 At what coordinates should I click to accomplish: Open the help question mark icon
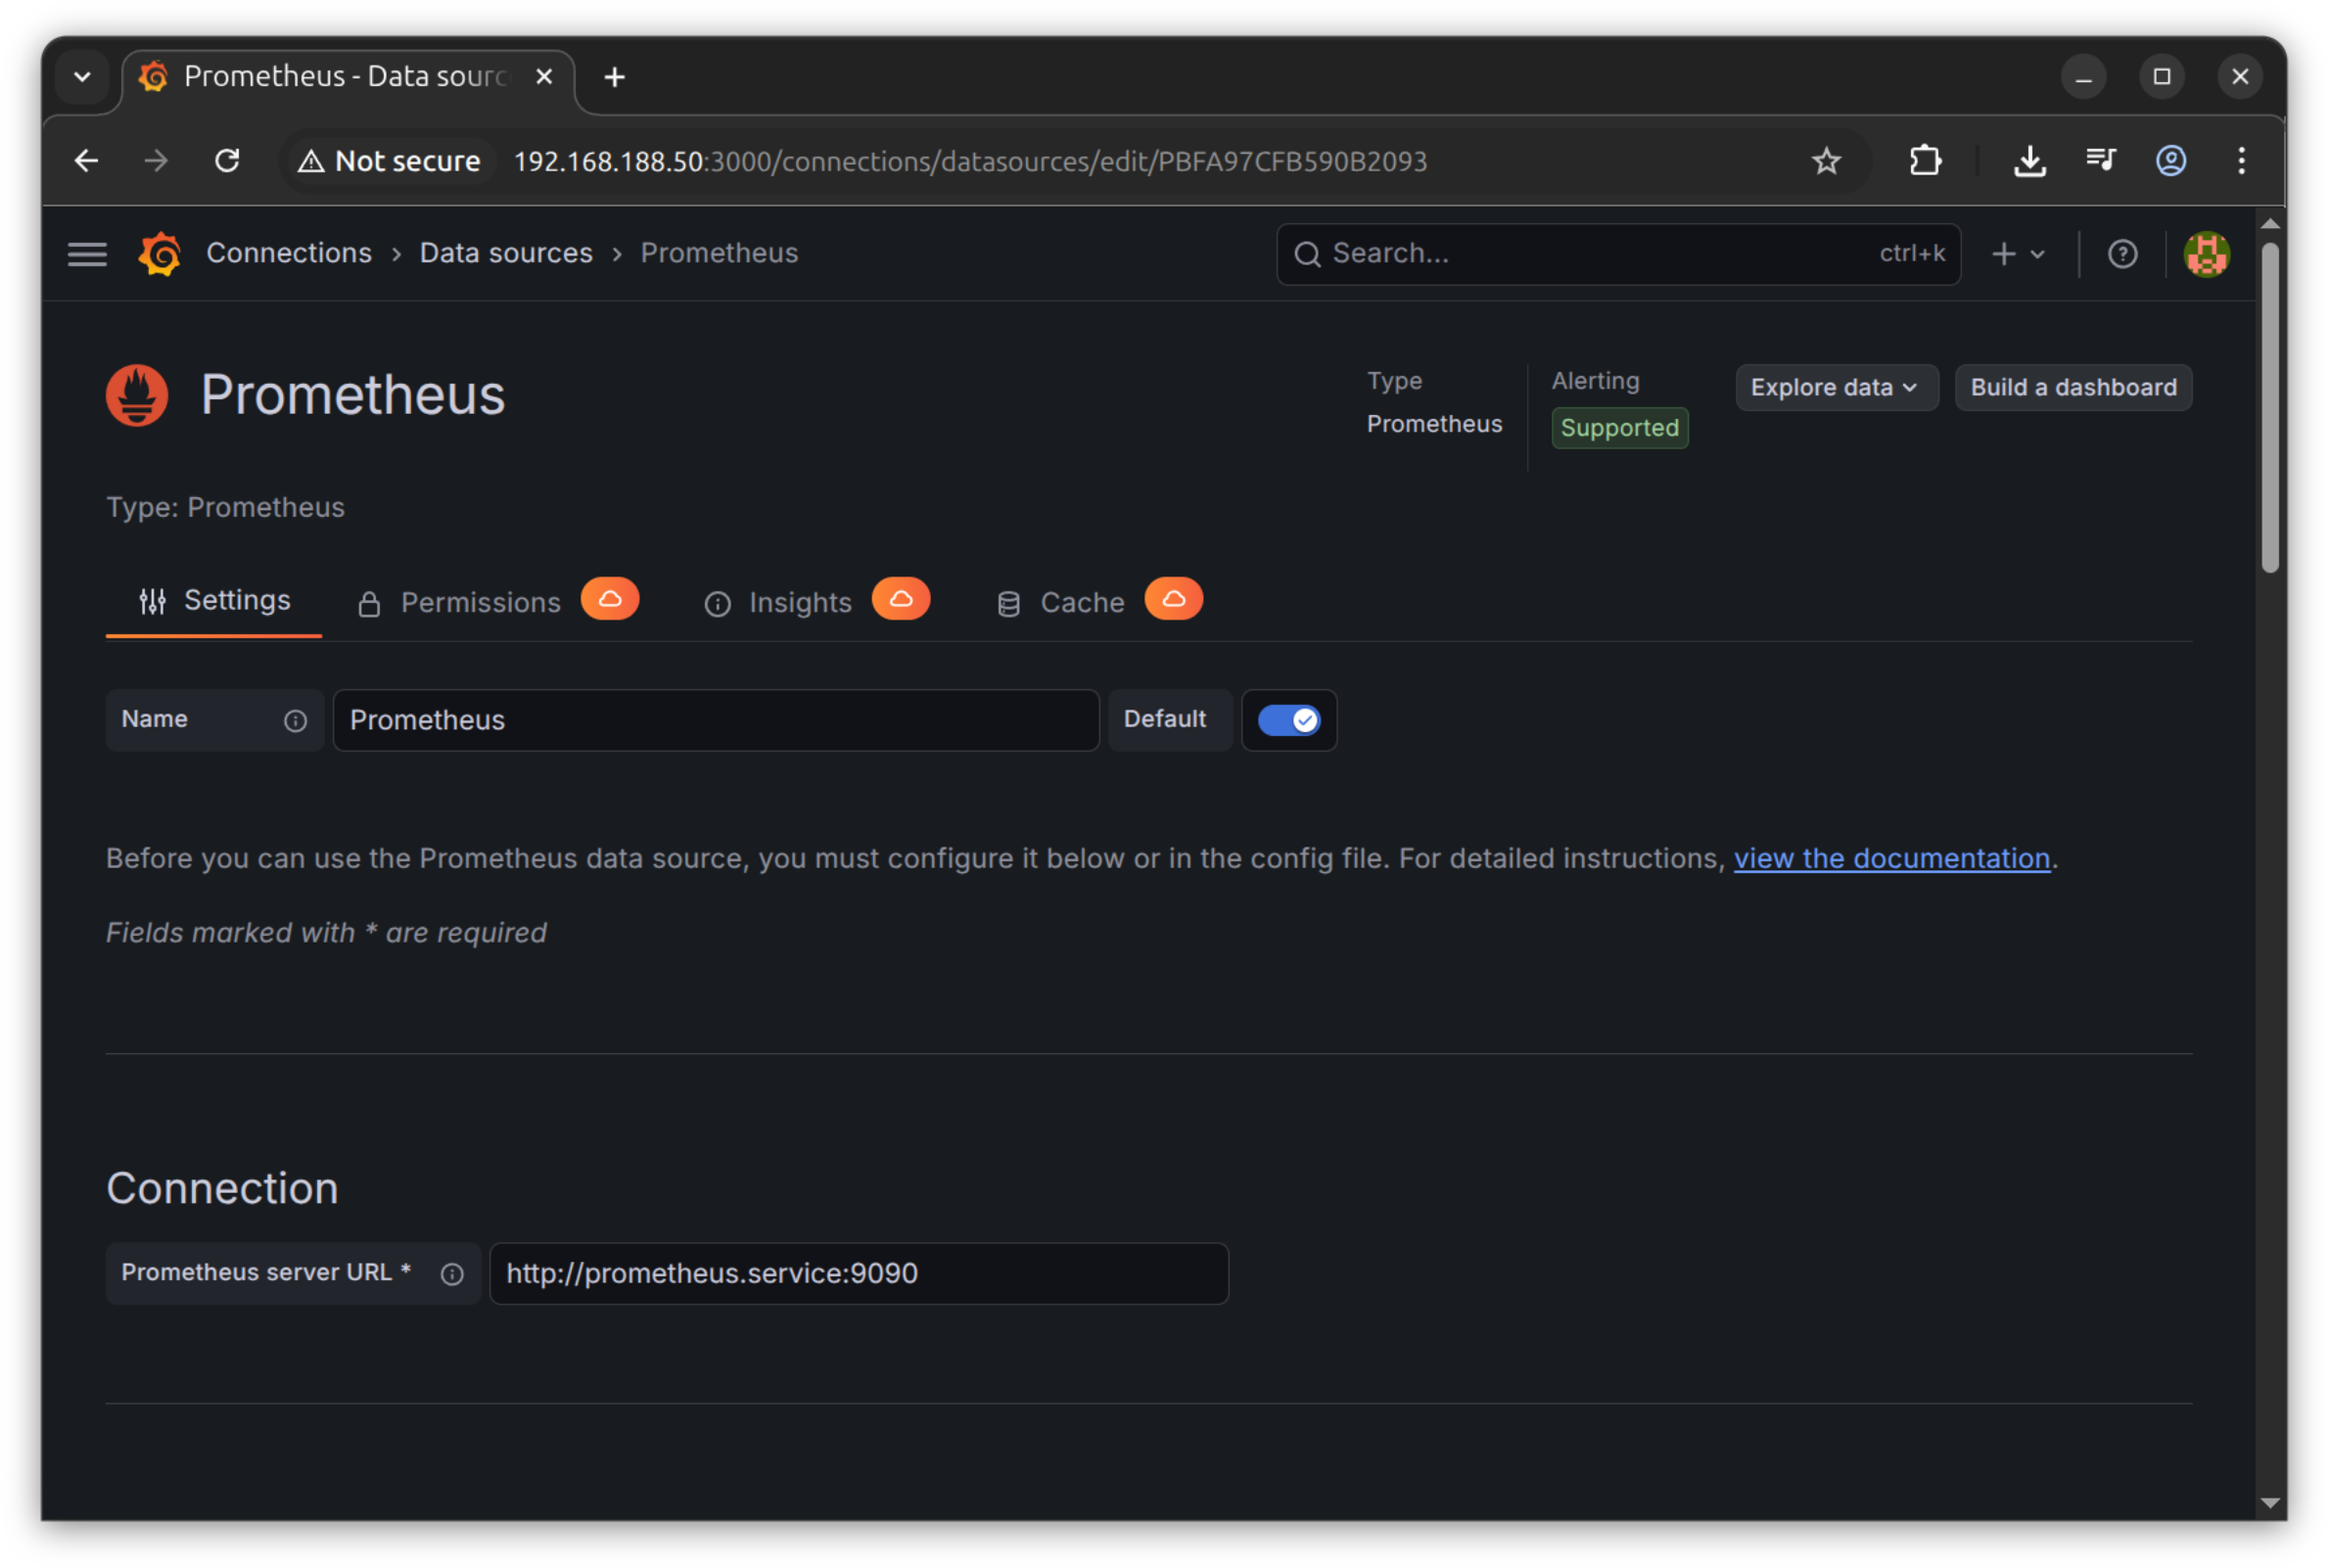click(2122, 254)
